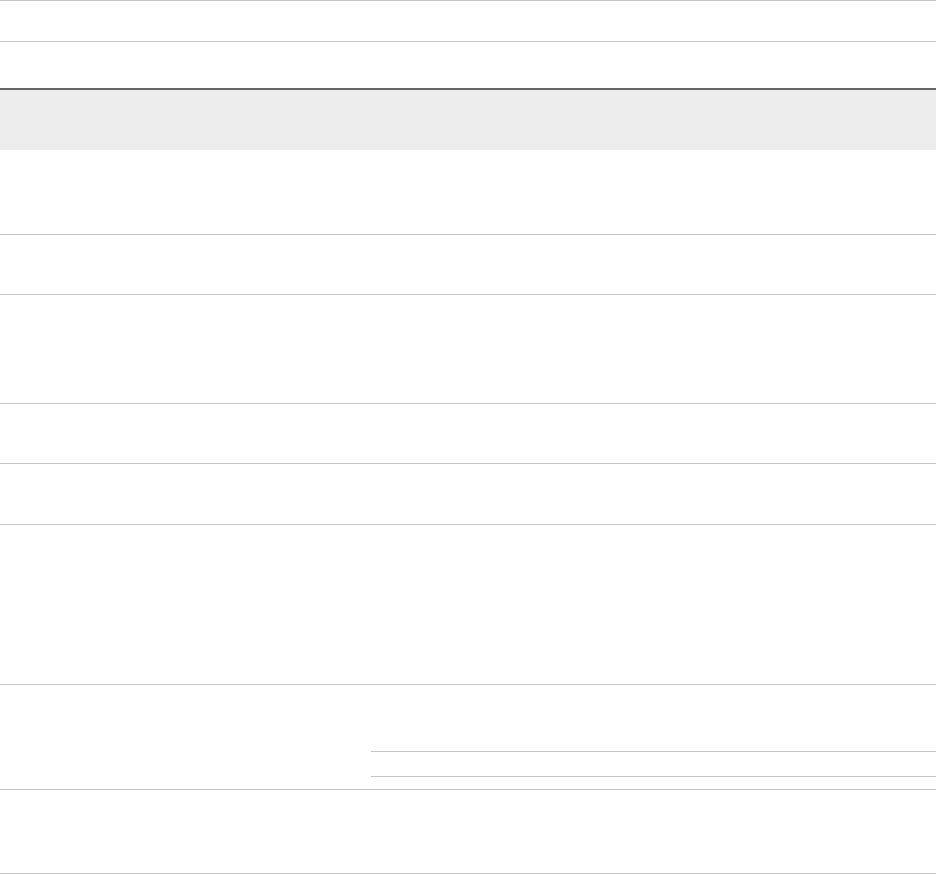Click the third white row below the gray header
This screenshot has width=936, height=874.
point(468,348)
